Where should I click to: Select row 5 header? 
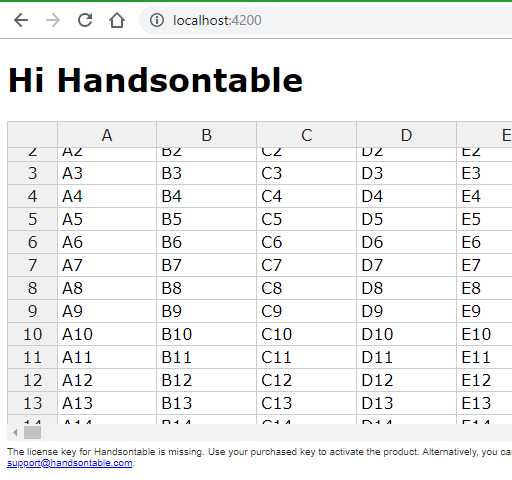pyautogui.click(x=32, y=219)
